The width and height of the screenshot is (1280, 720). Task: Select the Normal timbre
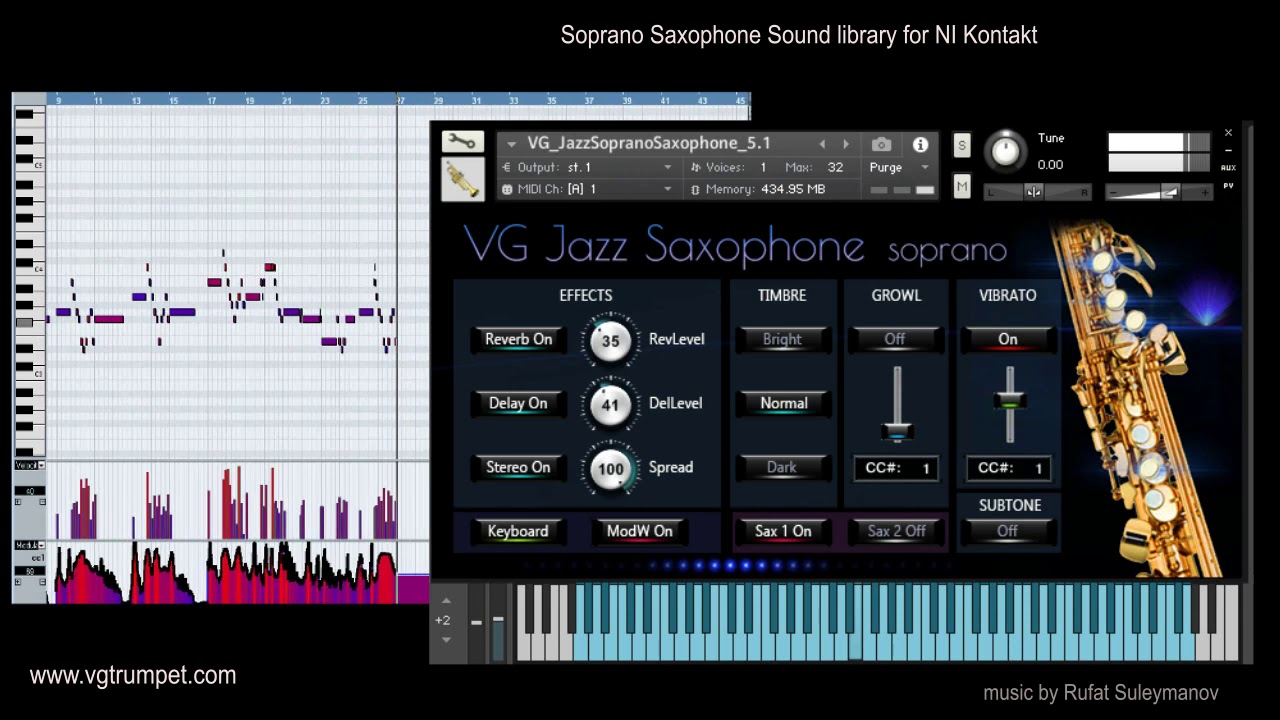[782, 404]
